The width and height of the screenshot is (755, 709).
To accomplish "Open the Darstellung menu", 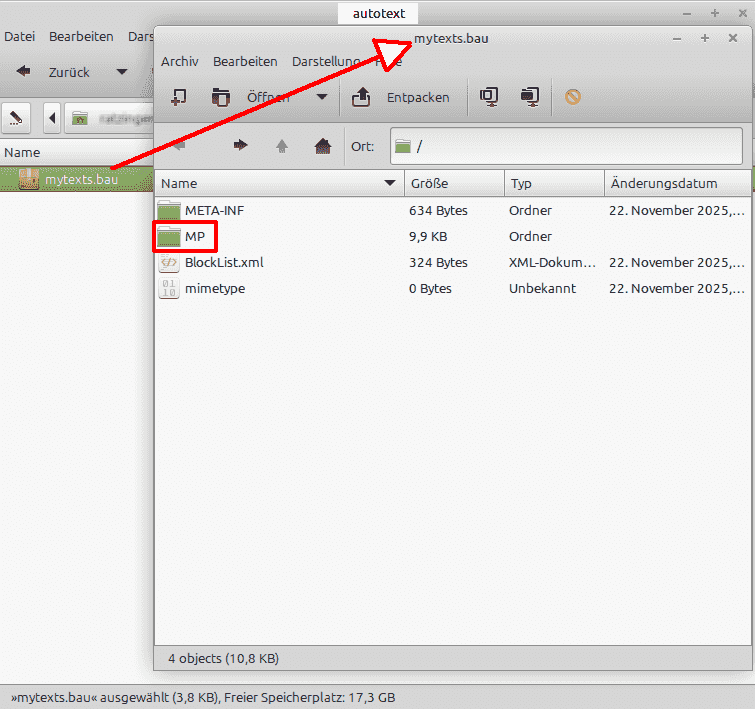I will point(326,61).
